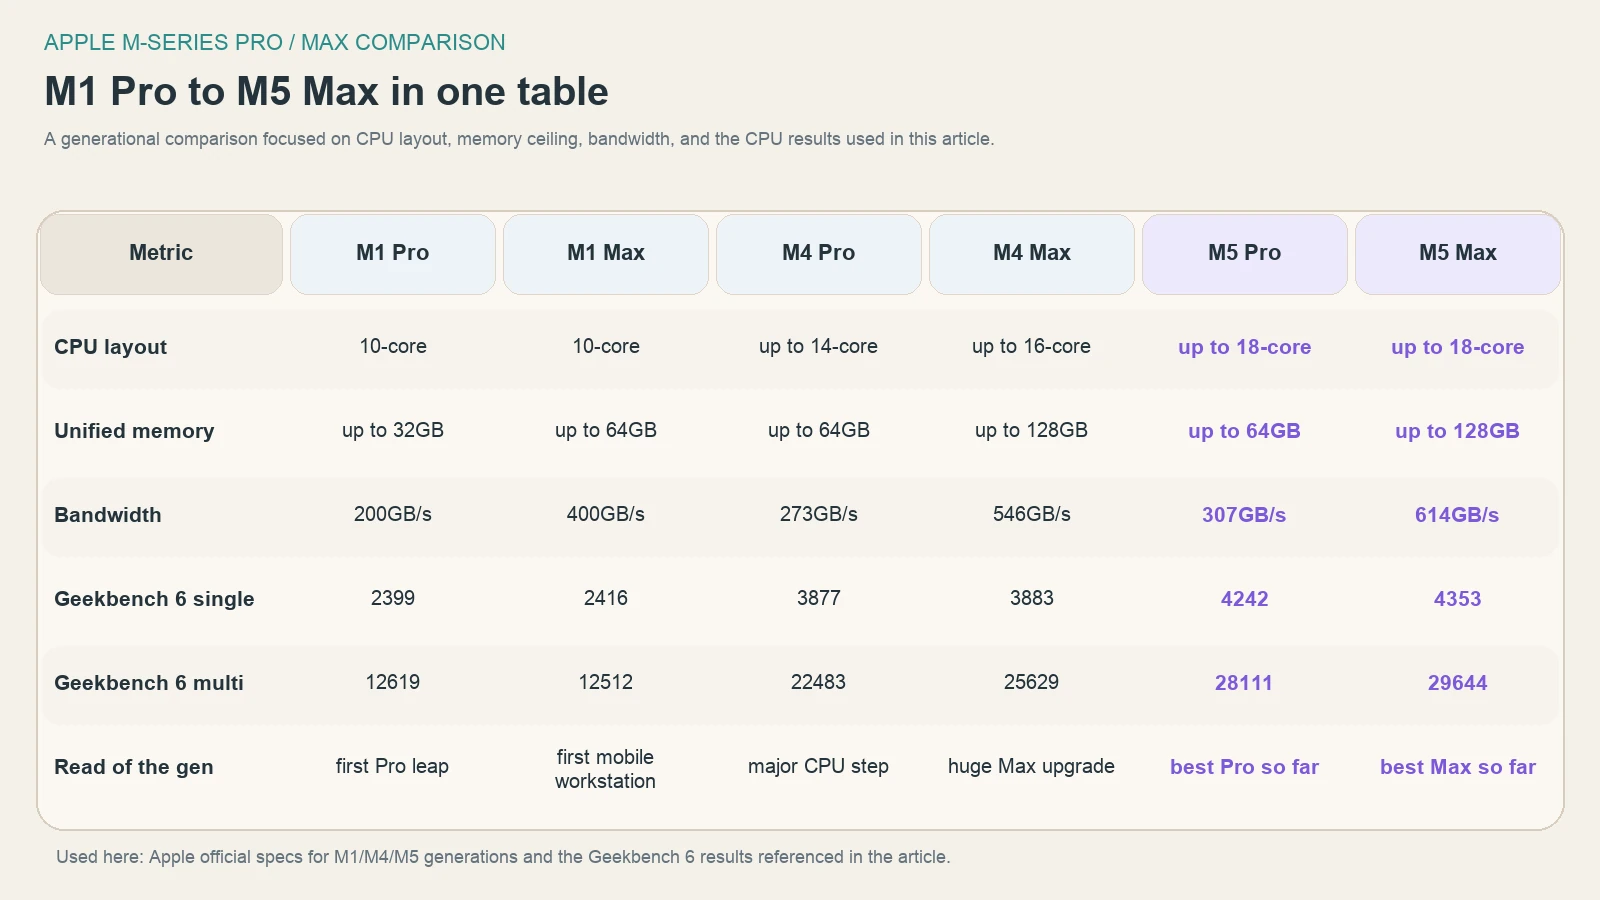Screen dimensions: 1600x900
Task: Click the Read of the gen row label
Action: [x=133, y=767]
